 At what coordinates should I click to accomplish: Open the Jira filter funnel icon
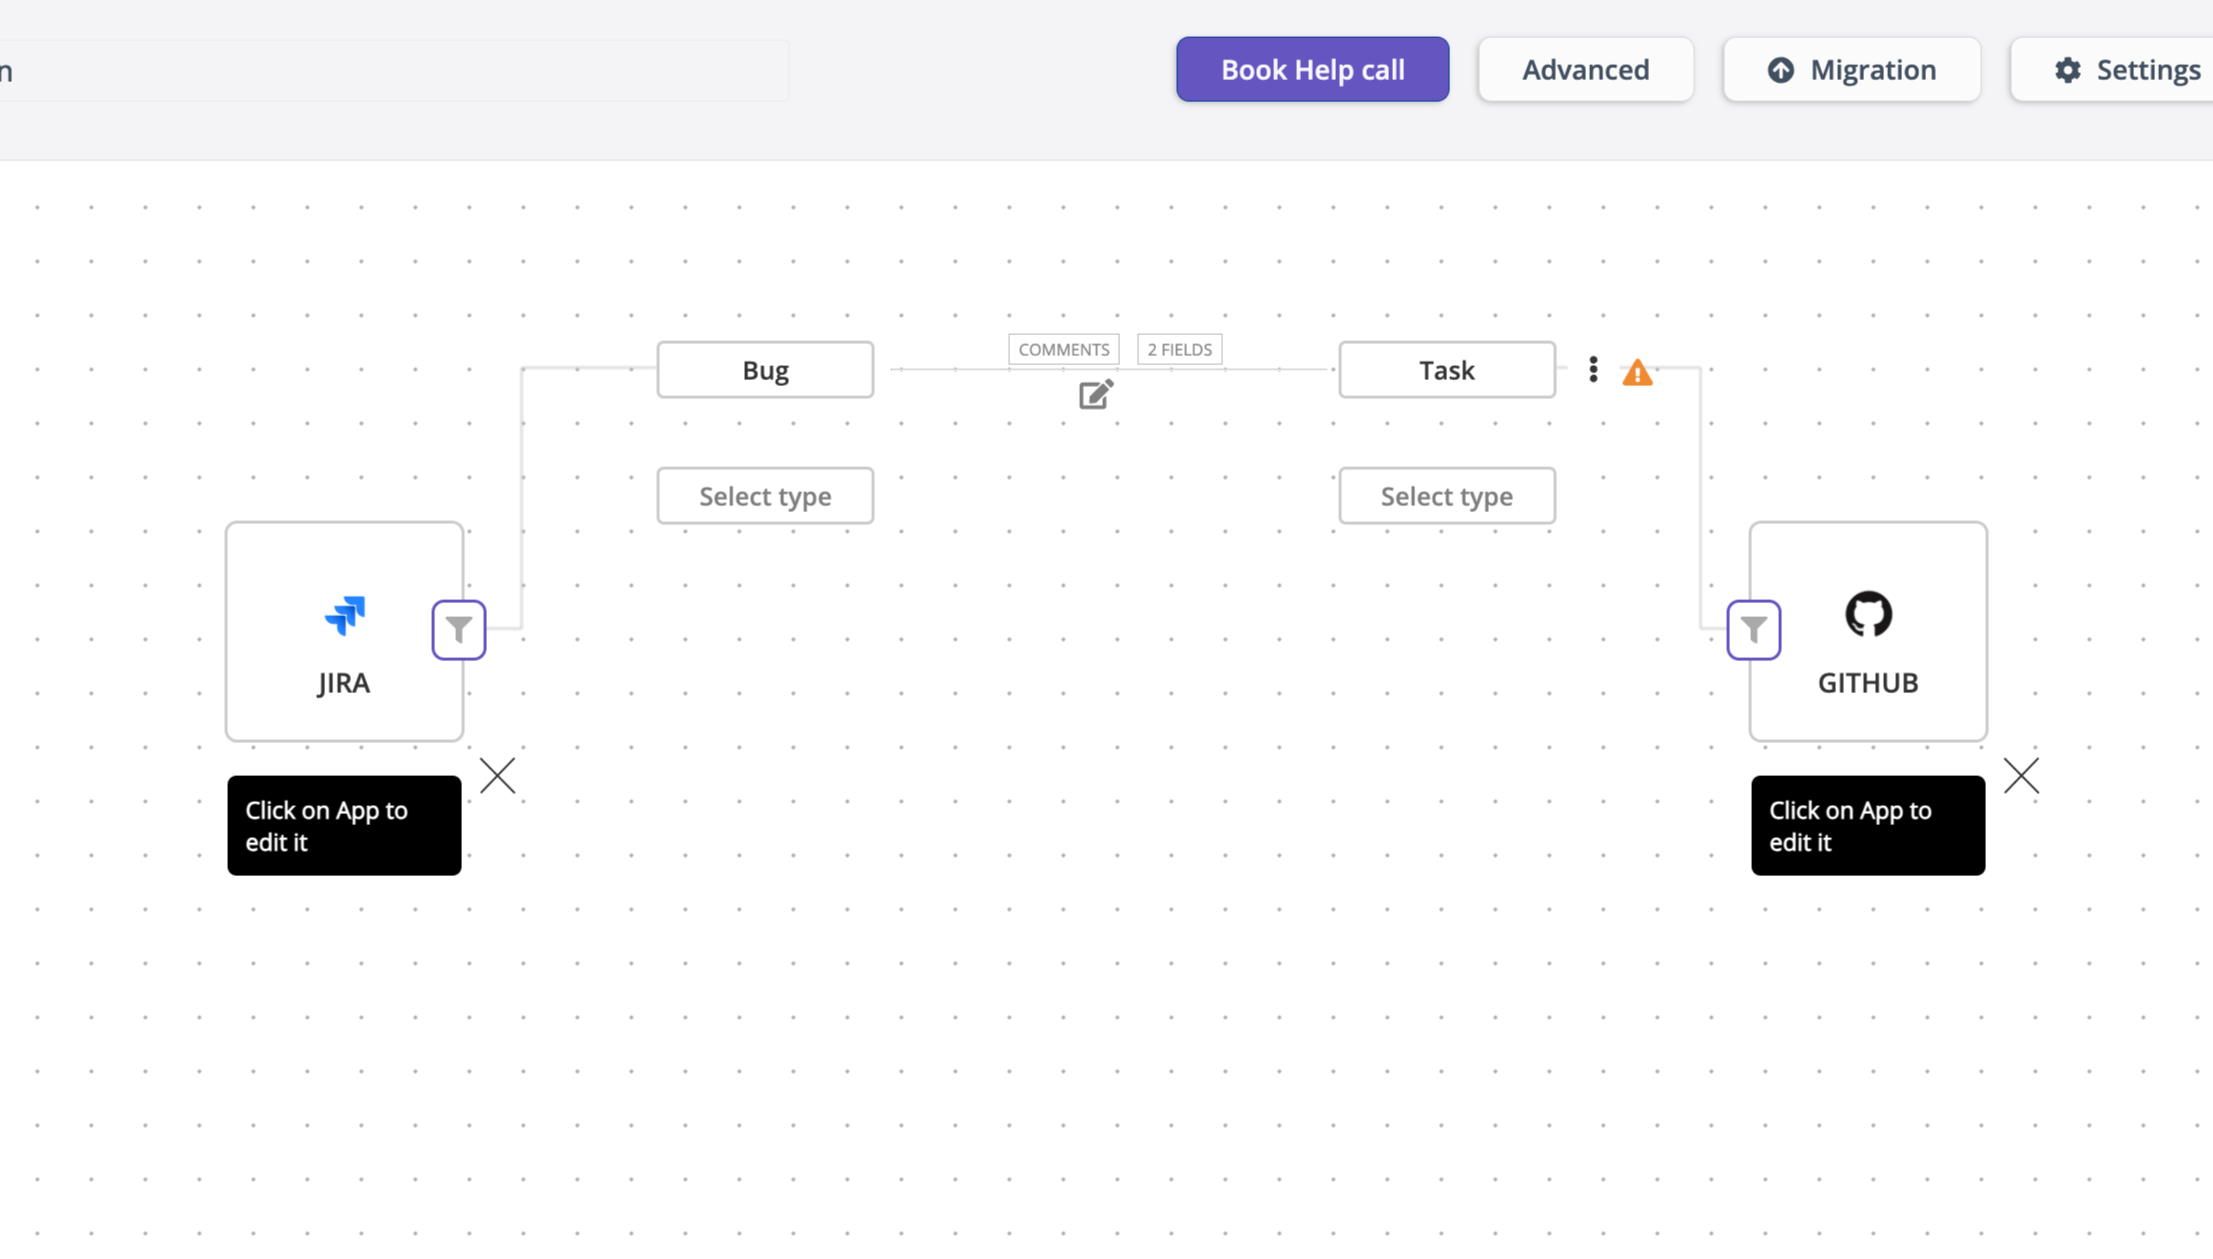tap(459, 630)
